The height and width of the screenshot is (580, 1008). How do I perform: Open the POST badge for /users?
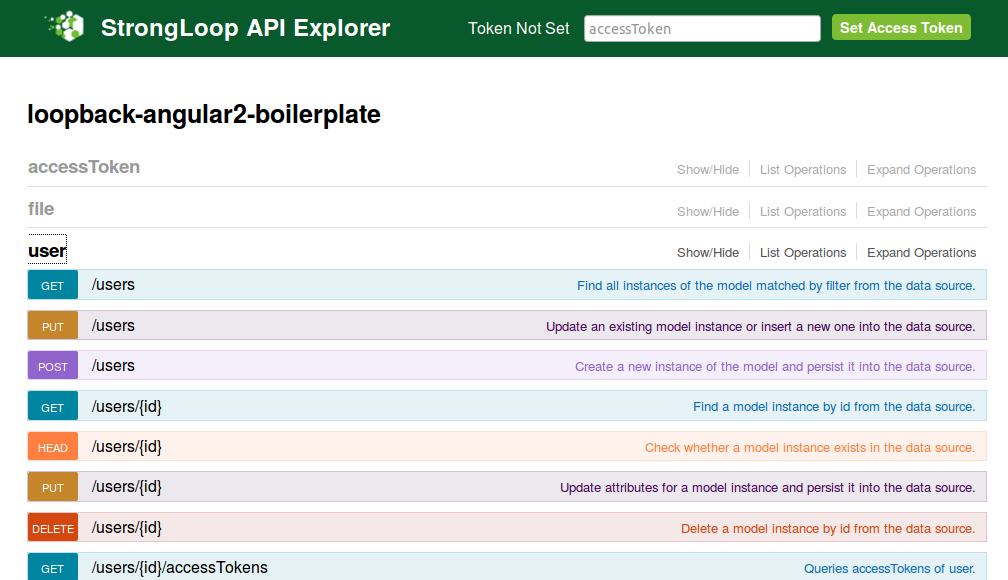click(53, 365)
